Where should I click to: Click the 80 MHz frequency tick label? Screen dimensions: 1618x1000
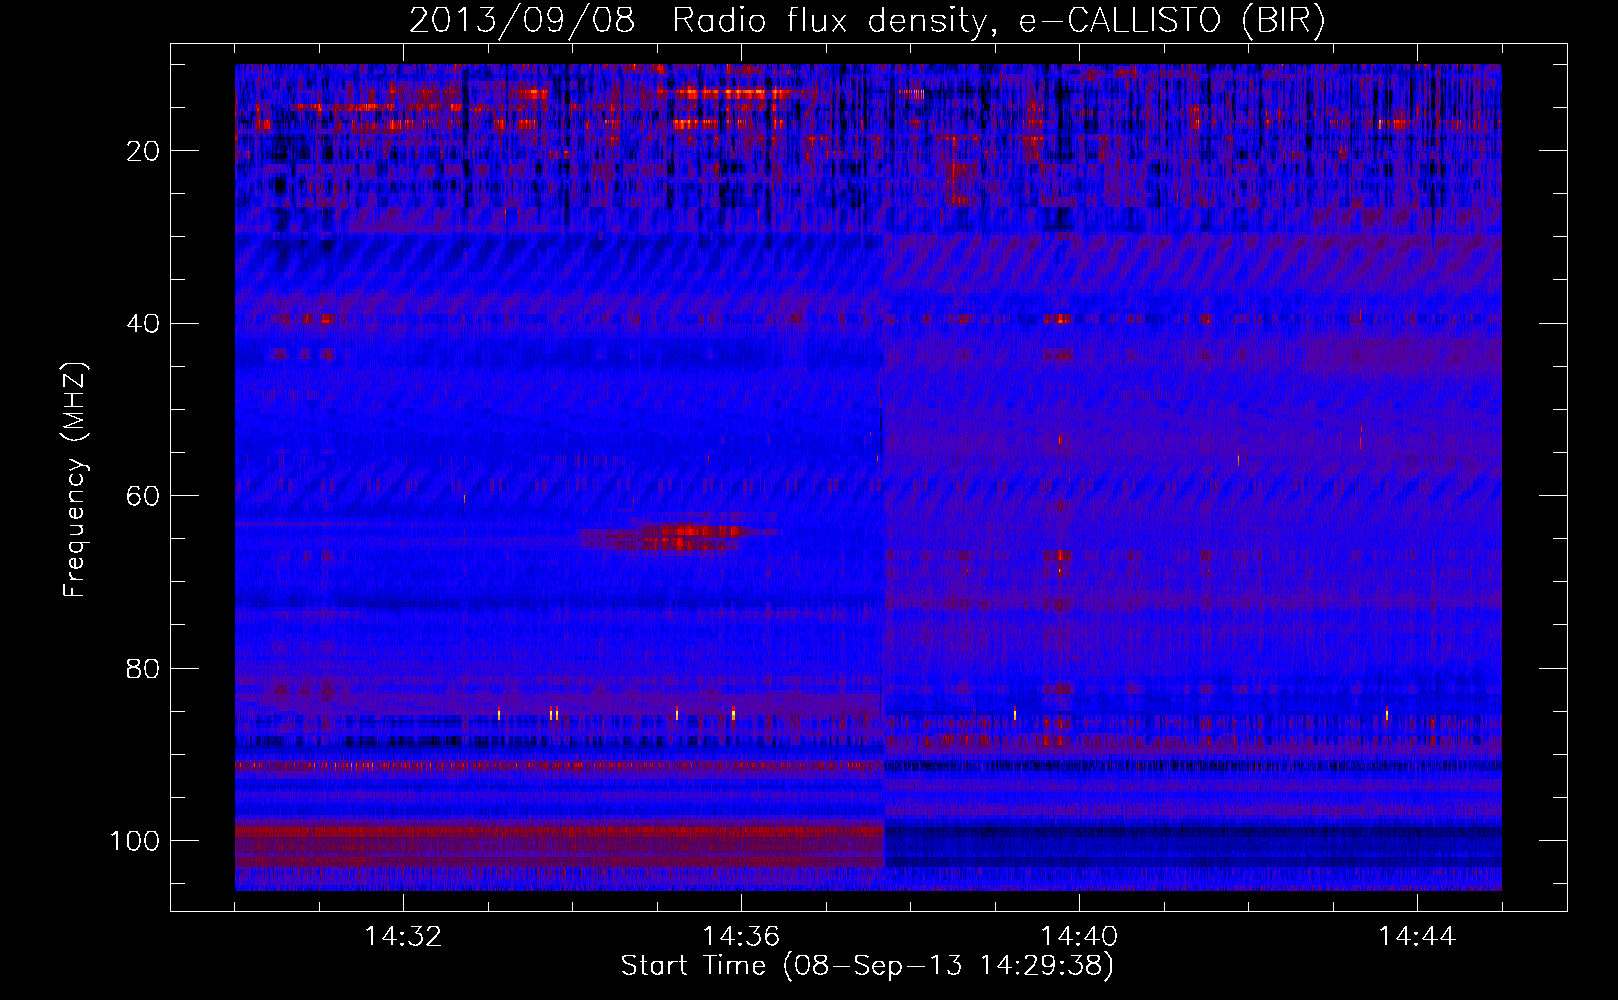click(x=143, y=668)
